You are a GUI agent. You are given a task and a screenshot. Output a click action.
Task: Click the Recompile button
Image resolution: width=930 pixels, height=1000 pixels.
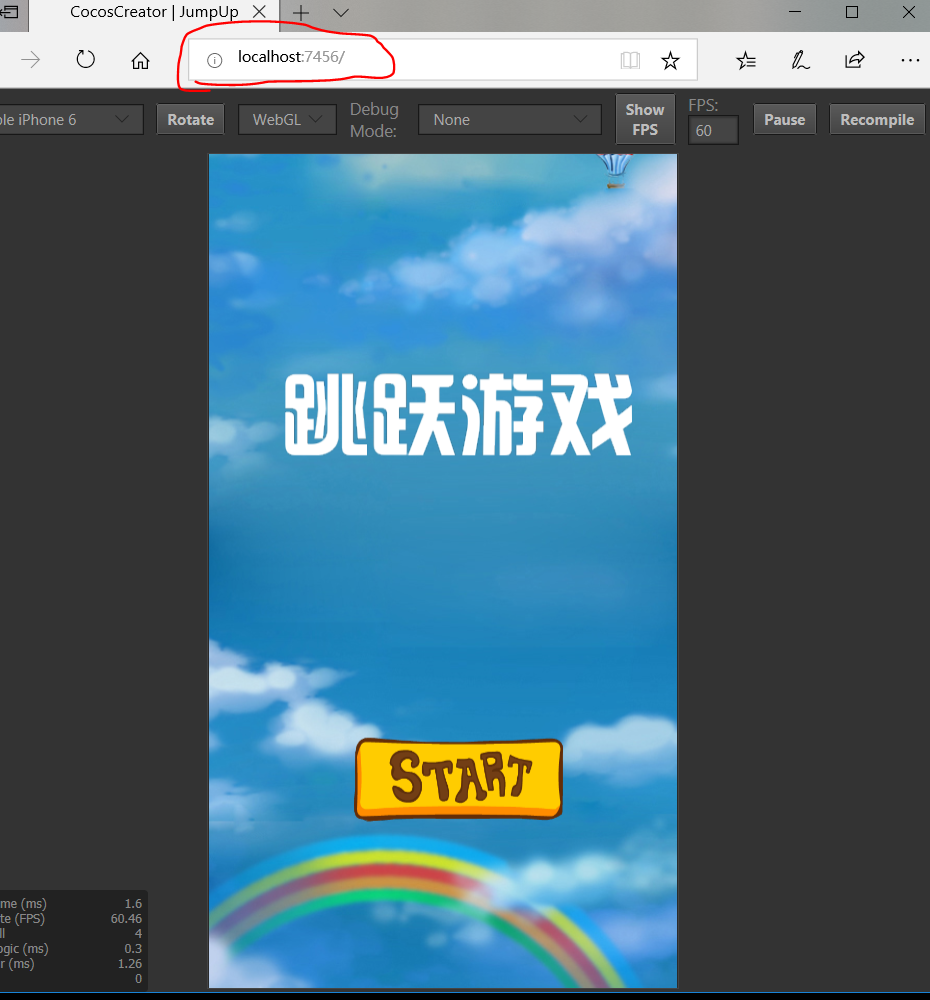(877, 120)
